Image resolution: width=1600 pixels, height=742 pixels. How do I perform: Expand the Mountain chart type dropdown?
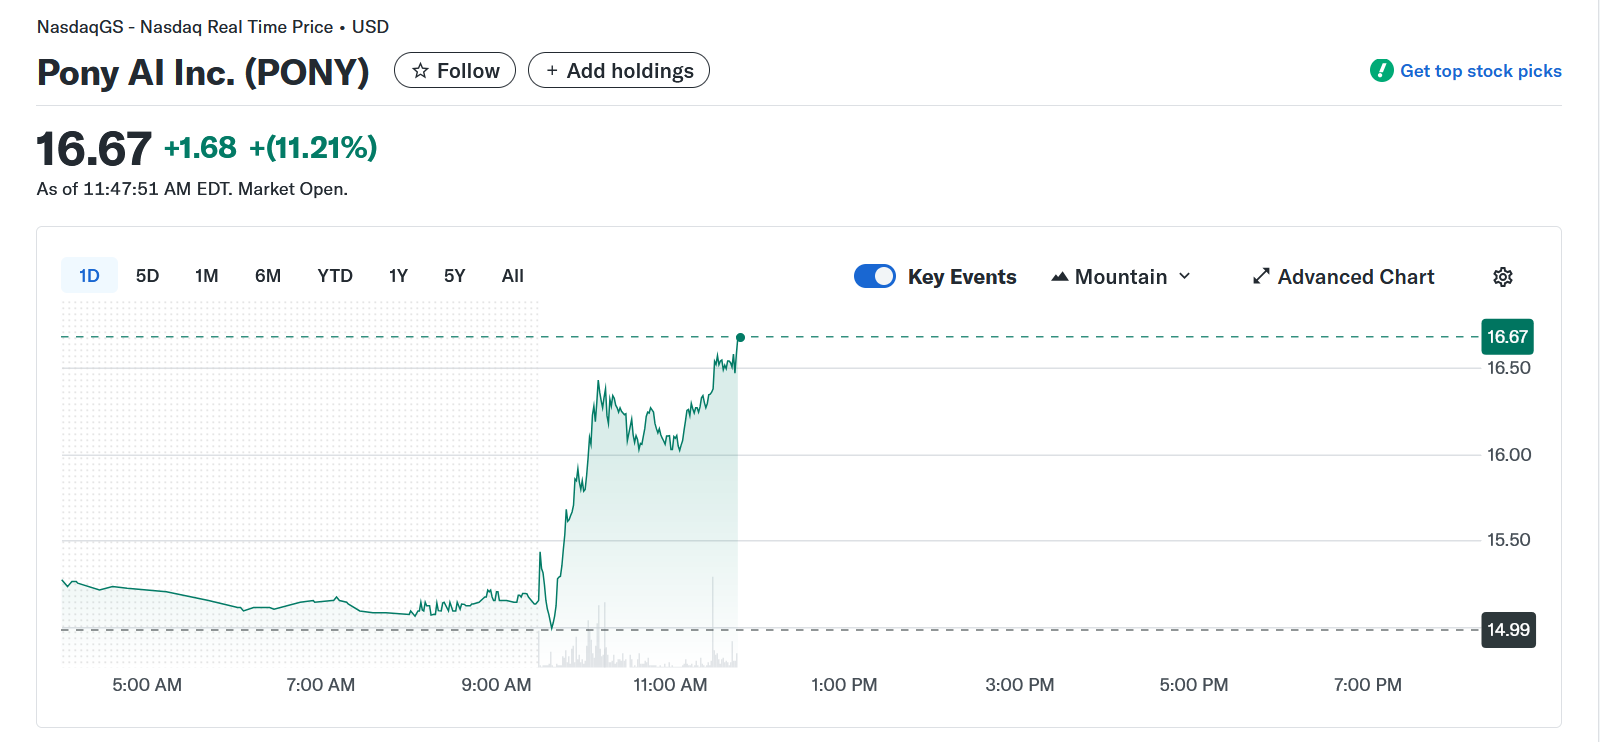pyautogui.click(x=1121, y=277)
